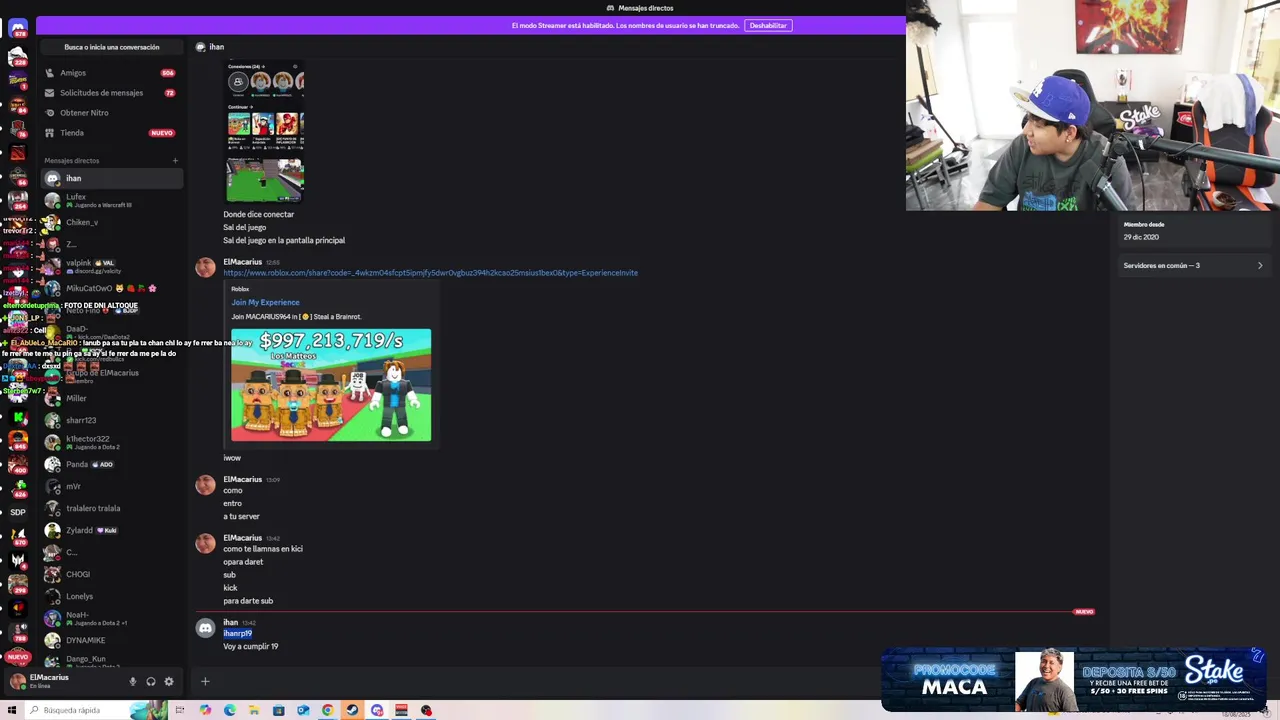Image resolution: width=1280 pixels, height=720 pixels.
Task: Open Copilot from the taskbar
Action: (205, 710)
